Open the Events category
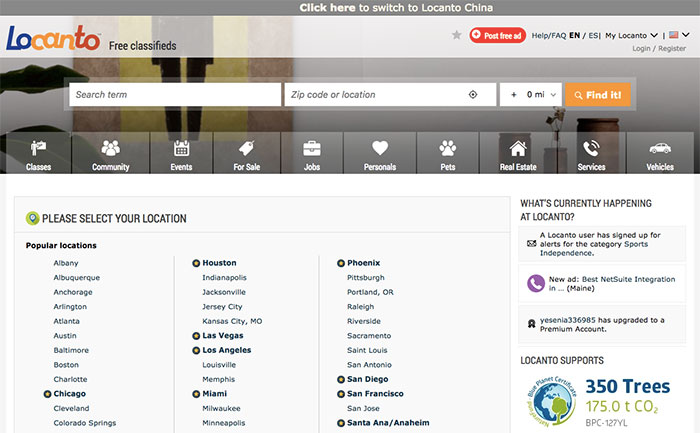 tap(181, 153)
